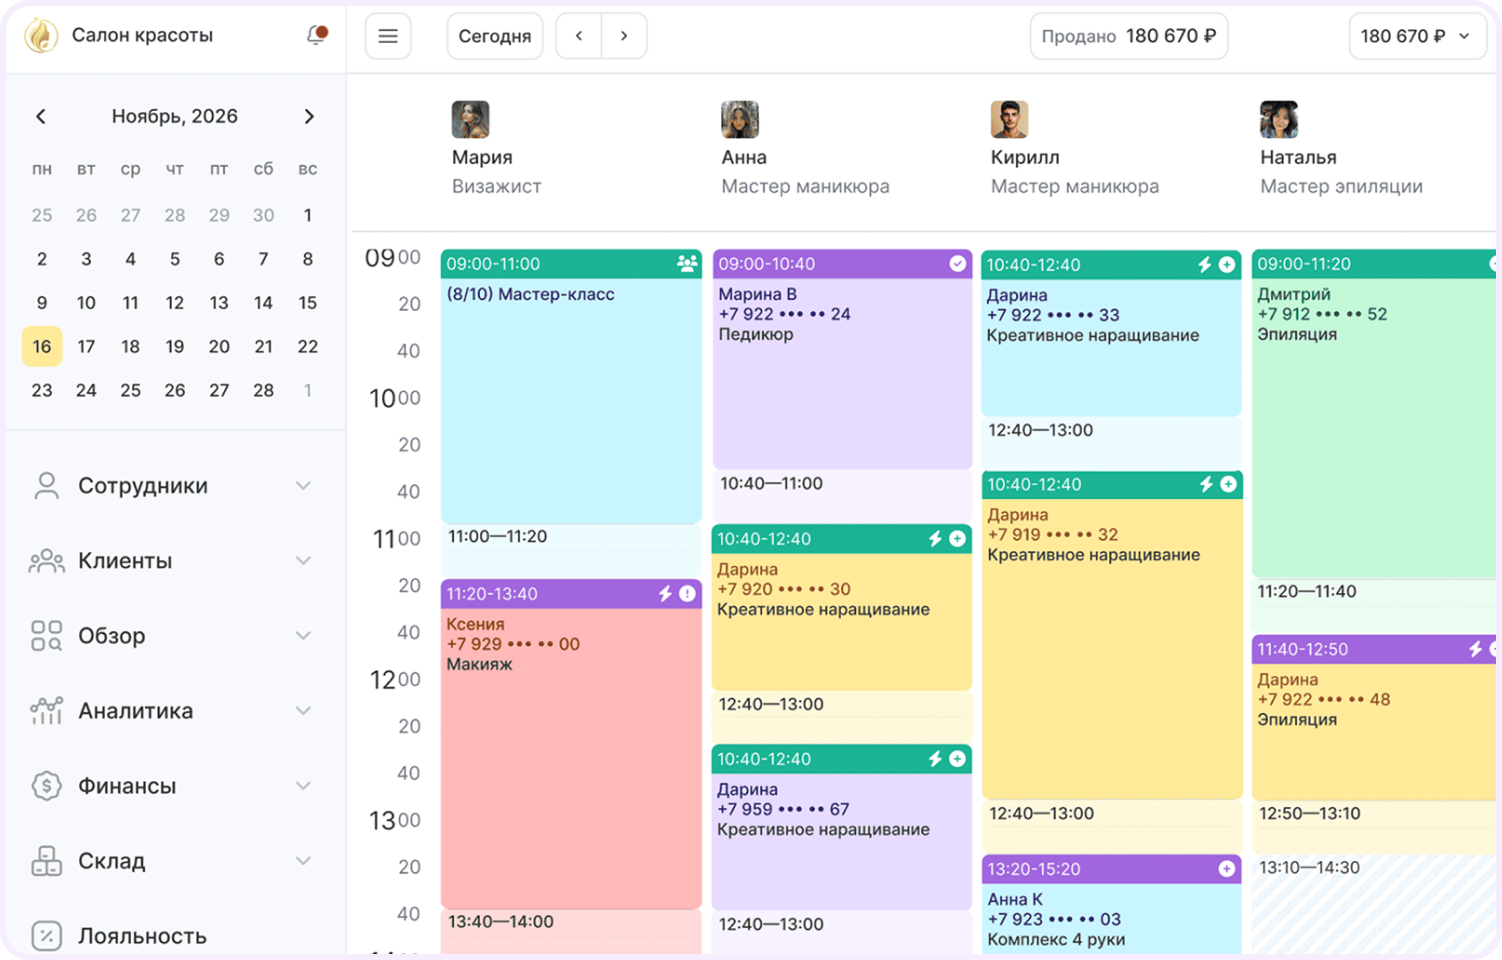Expand the Аналитика section chevron
The width and height of the screenshot is (1502, 960).
coord(303,711)
